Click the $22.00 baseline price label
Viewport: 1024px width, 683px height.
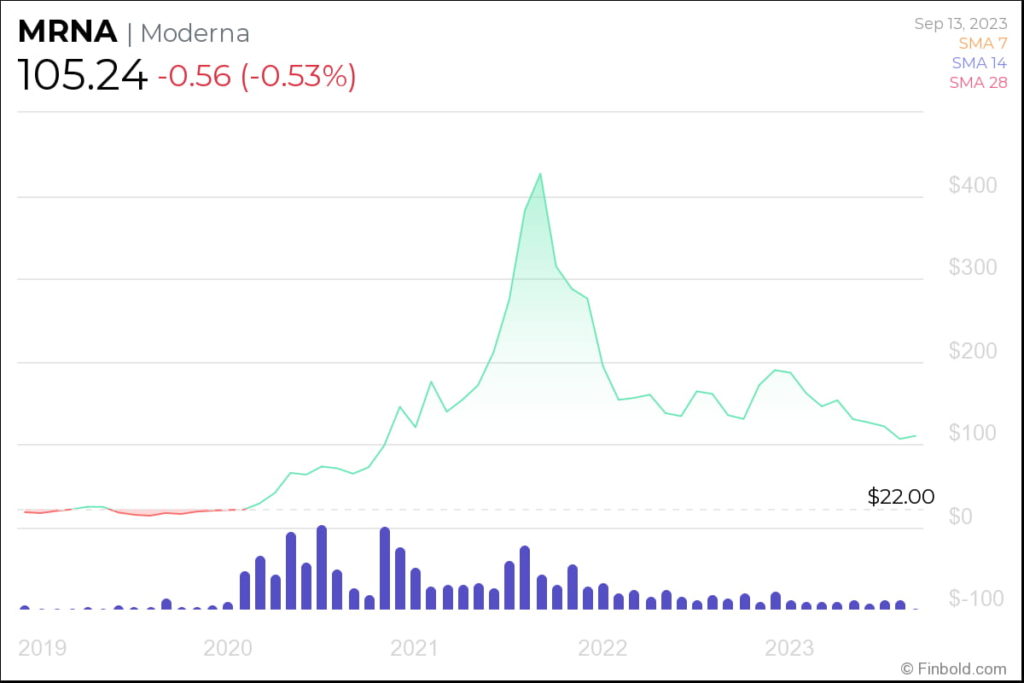(900, 496)
